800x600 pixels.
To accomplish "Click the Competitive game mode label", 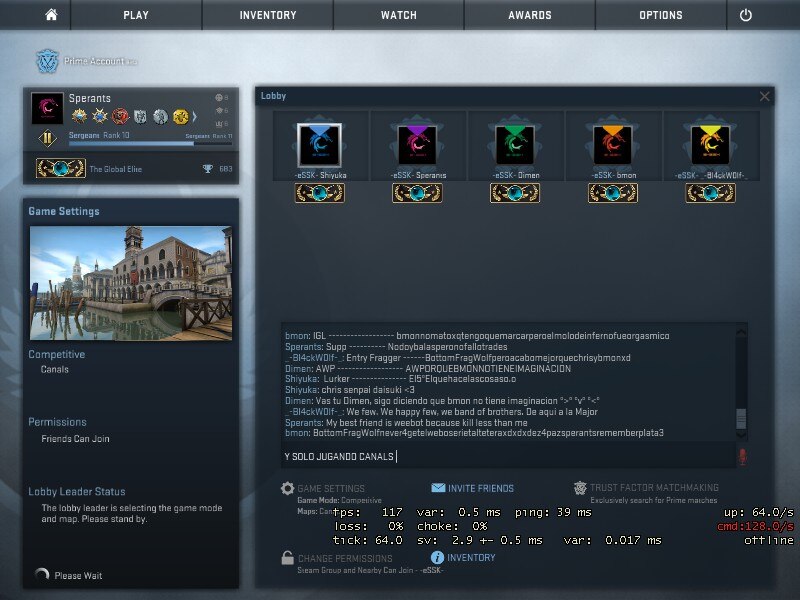I will pyautogui.click(x=57, y=354).
